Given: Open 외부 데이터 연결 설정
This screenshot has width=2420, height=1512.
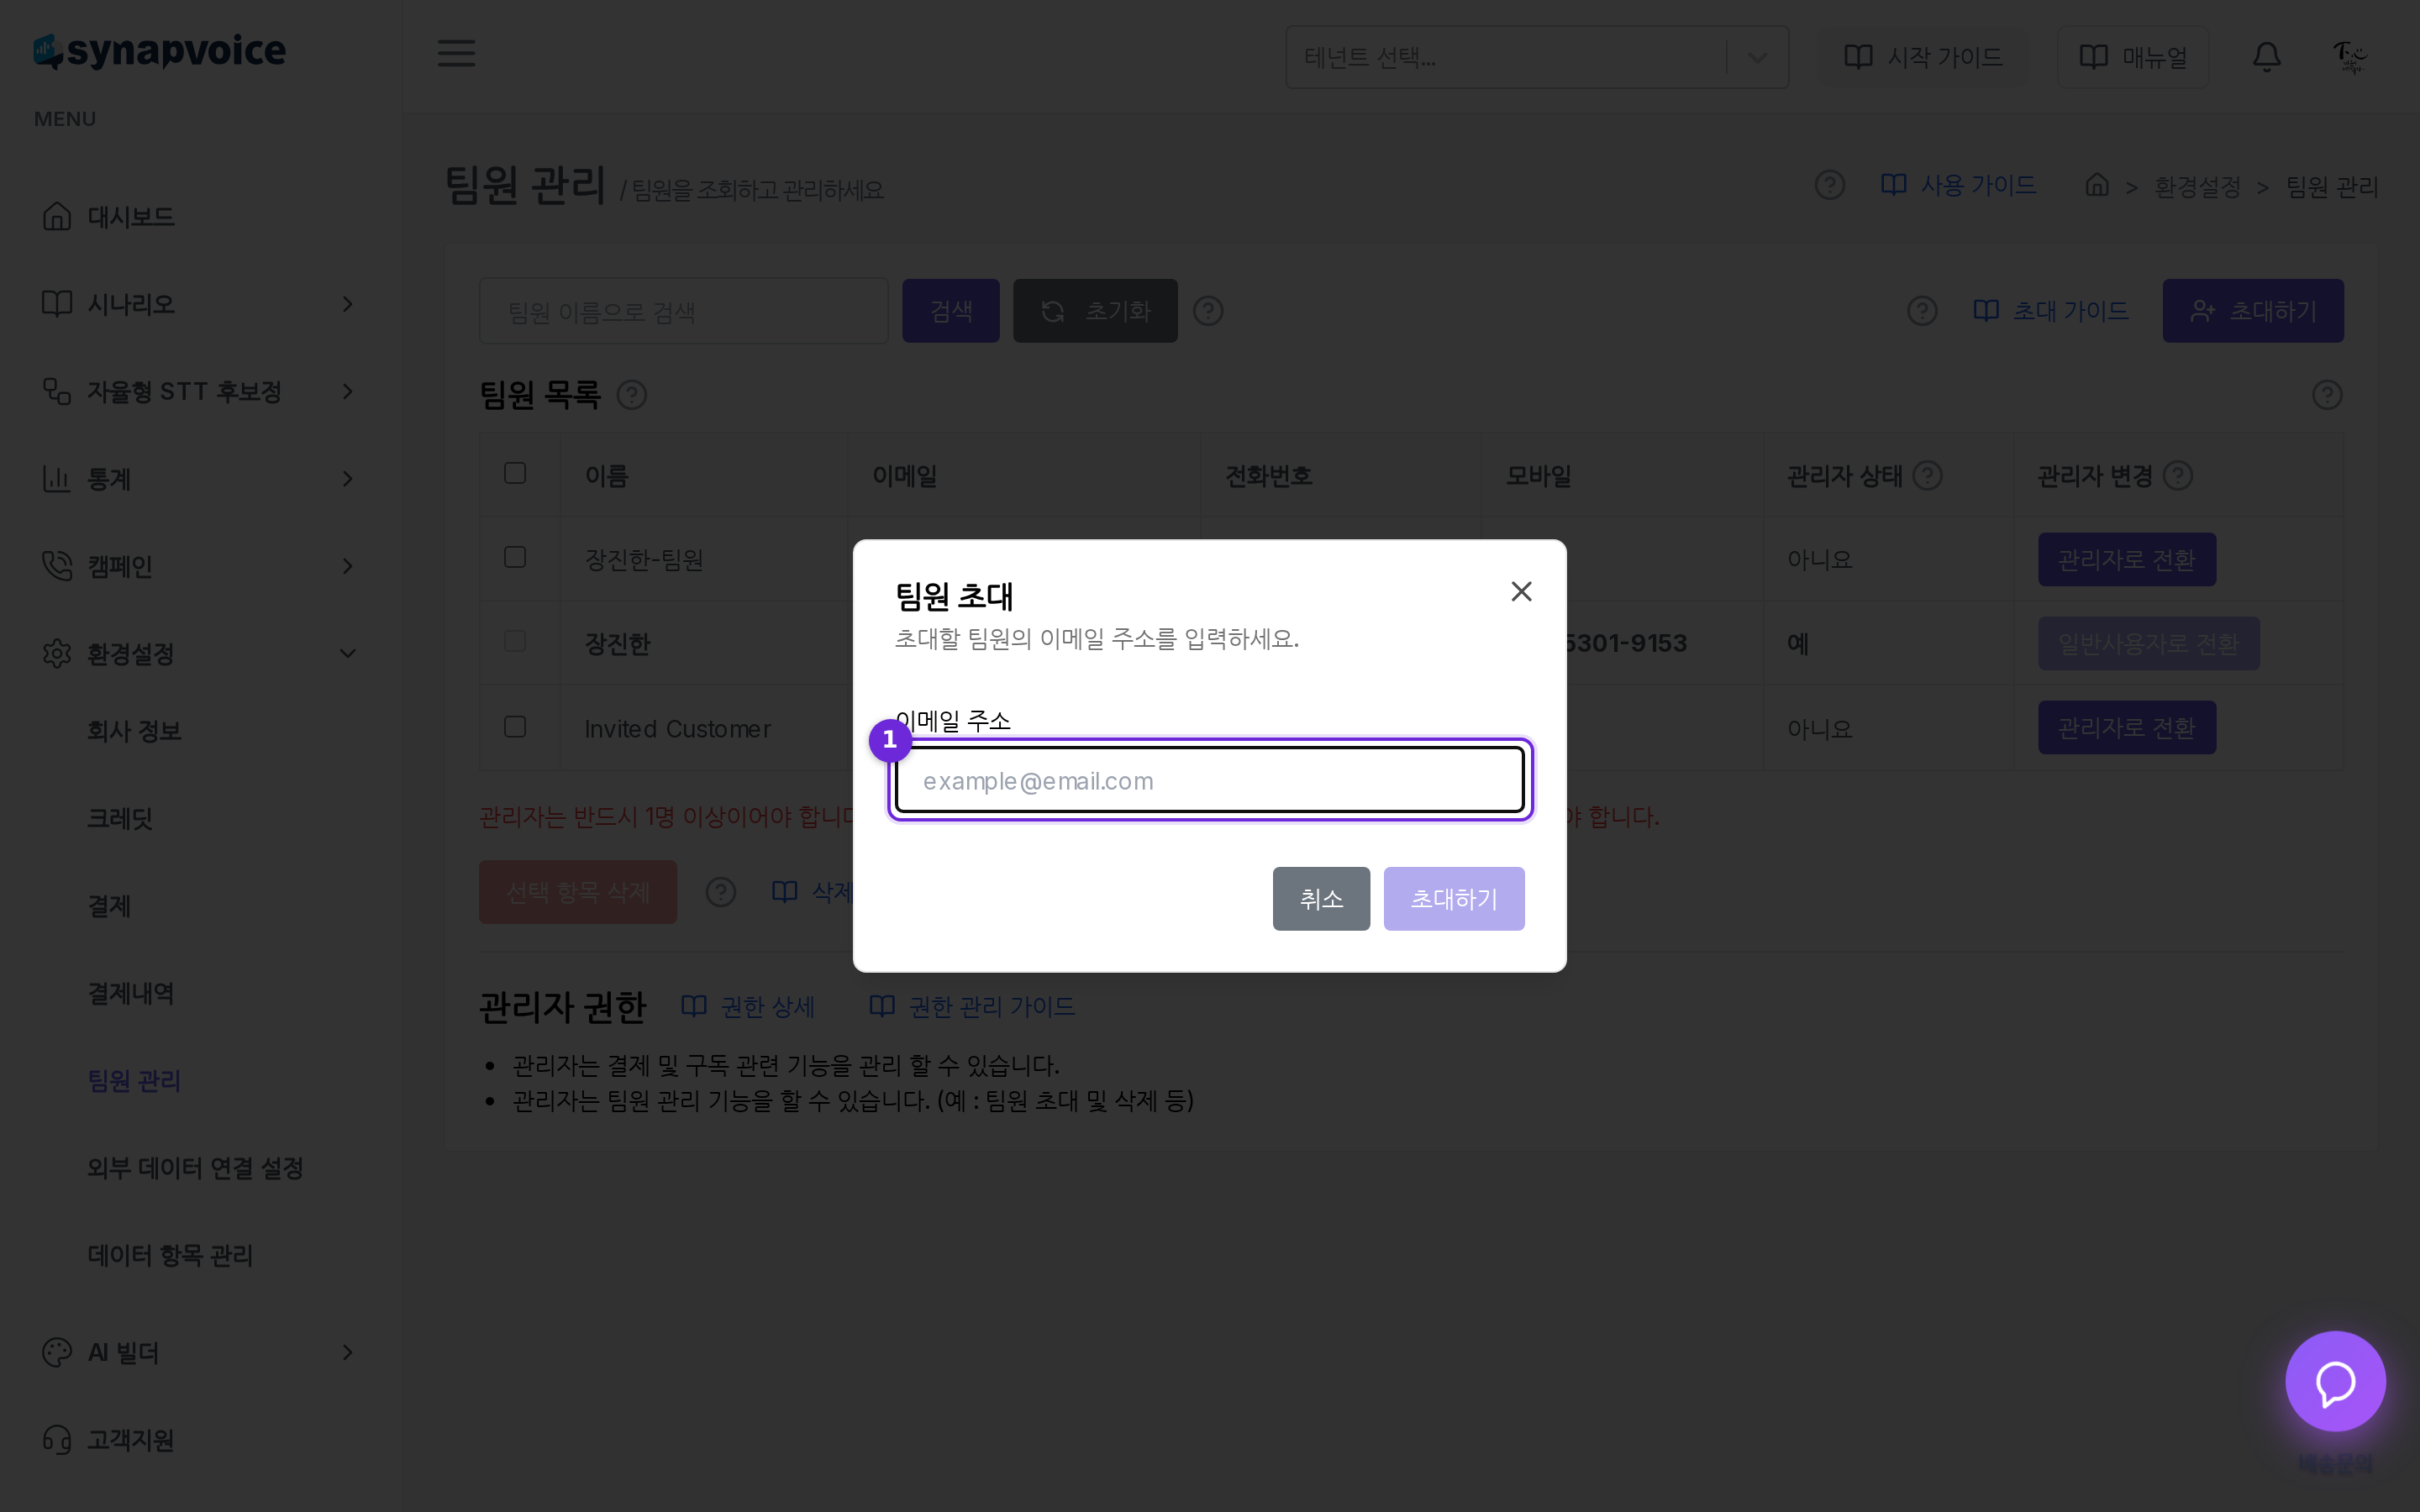Looking at the screenshot, I should coord(195,1168).
